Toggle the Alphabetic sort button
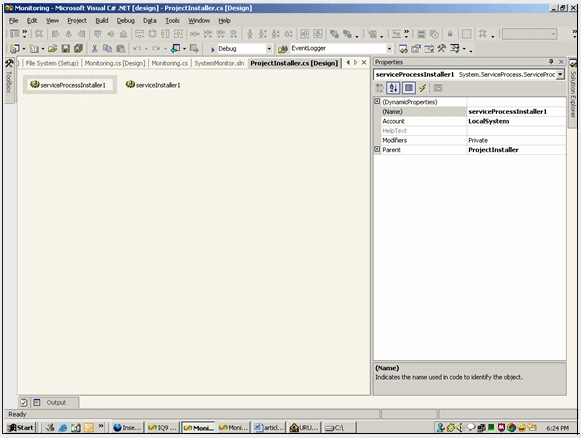Image resolution: width=581 pixels, height=438 pixels. [x=393, y=88]
